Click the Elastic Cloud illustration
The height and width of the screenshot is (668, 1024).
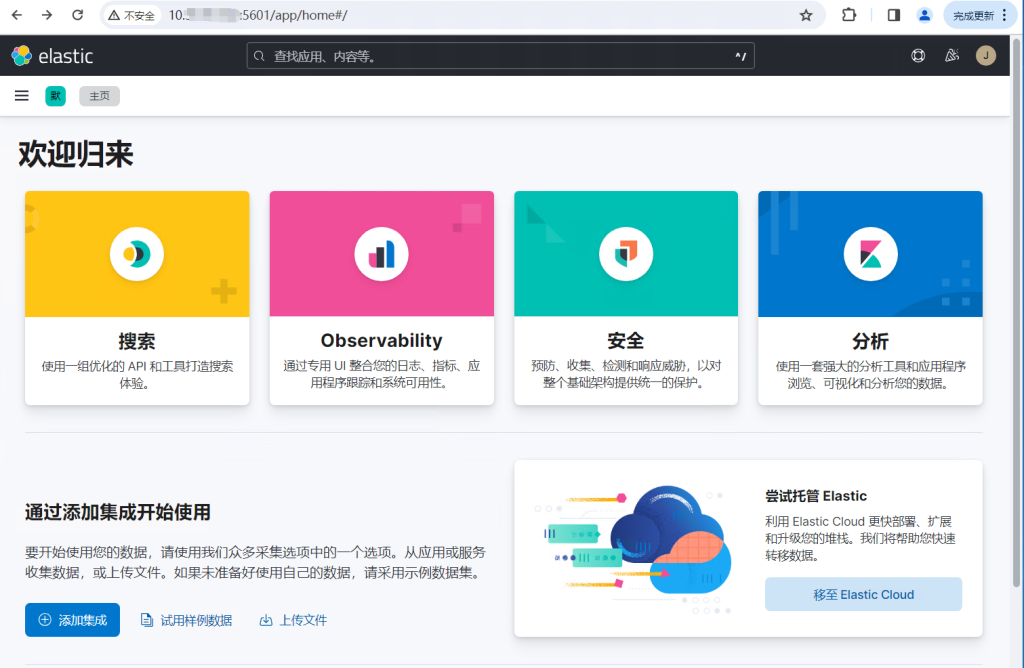point(633,549)
